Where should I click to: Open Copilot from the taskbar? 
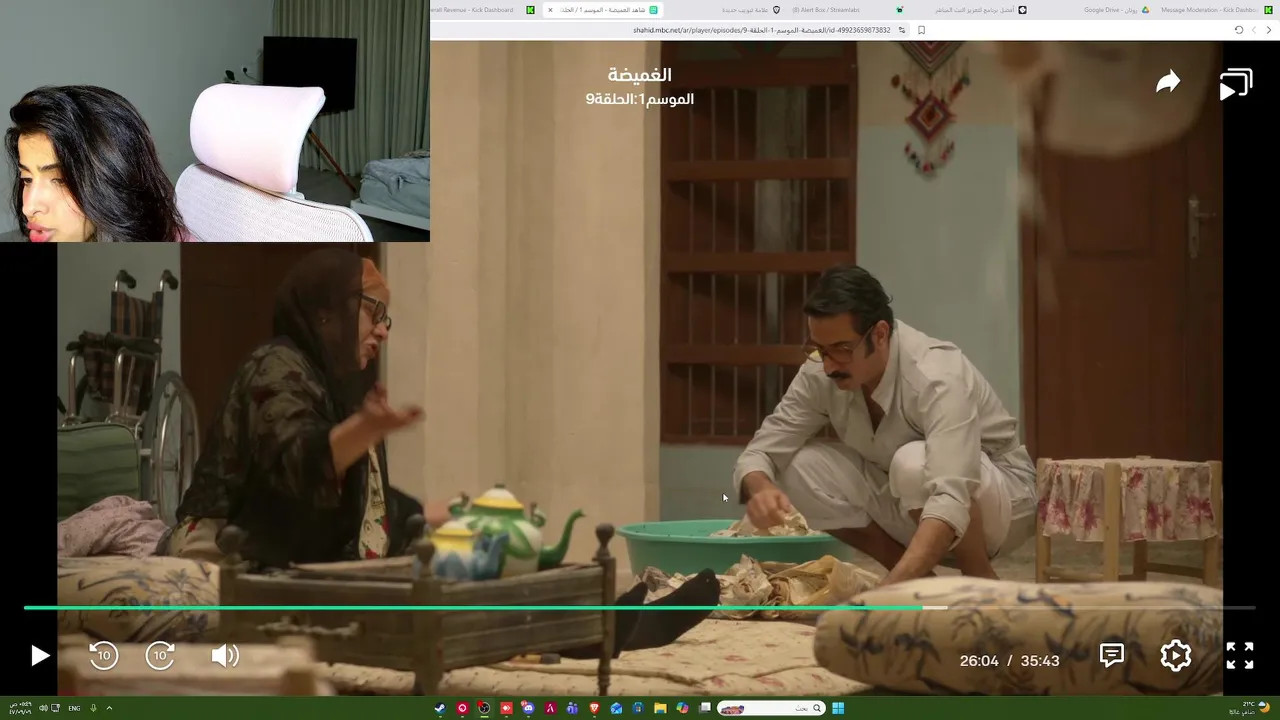[x=682, y=708]
